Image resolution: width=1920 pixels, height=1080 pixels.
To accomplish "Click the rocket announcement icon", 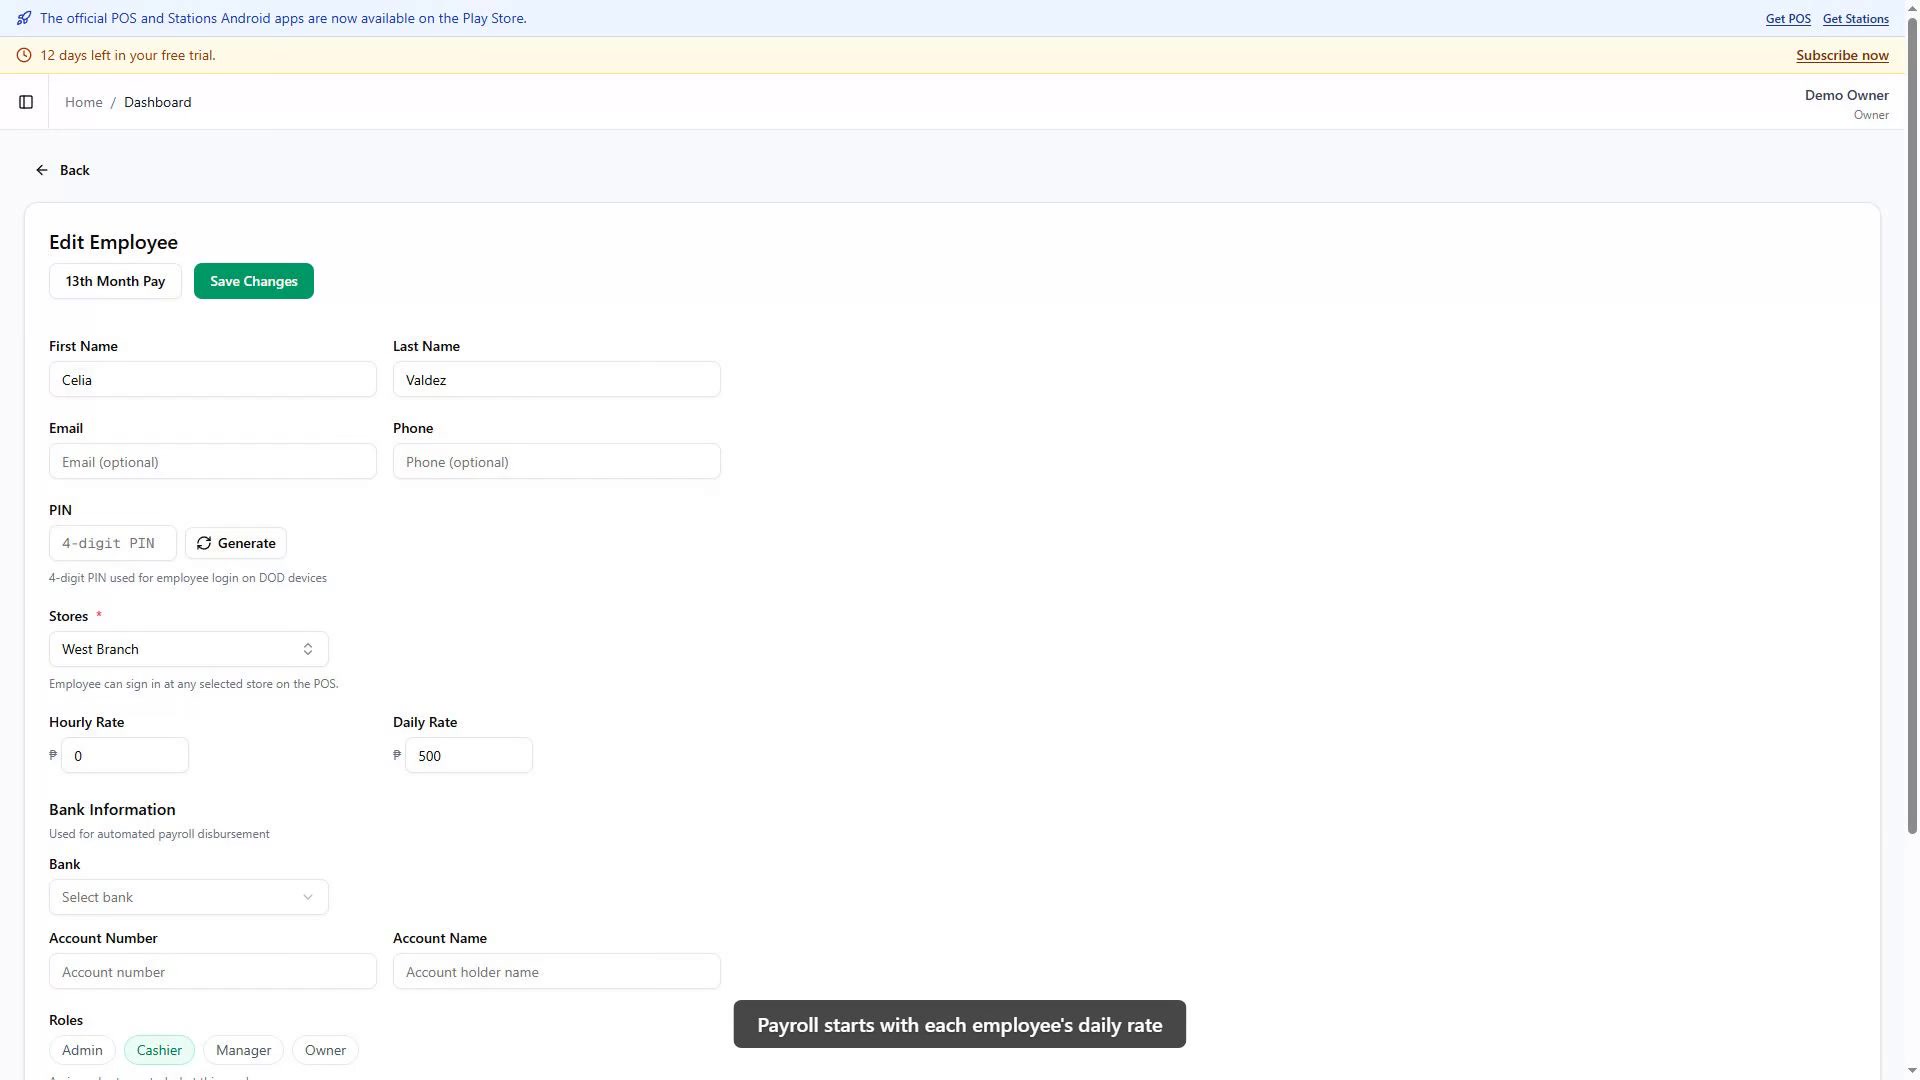I will tap(24, 18).
